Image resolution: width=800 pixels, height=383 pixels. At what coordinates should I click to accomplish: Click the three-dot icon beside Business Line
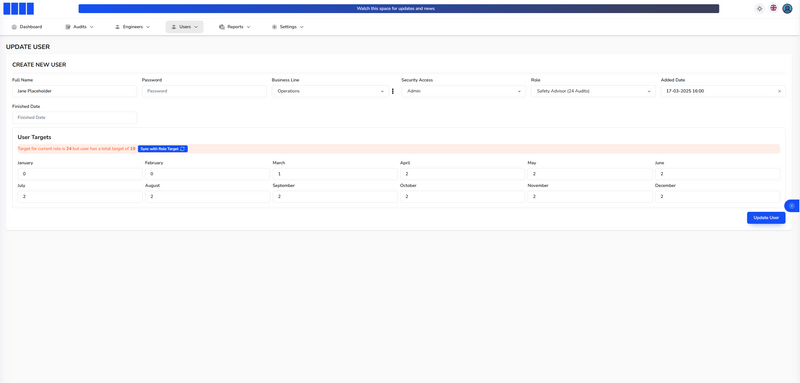(393, 91)
